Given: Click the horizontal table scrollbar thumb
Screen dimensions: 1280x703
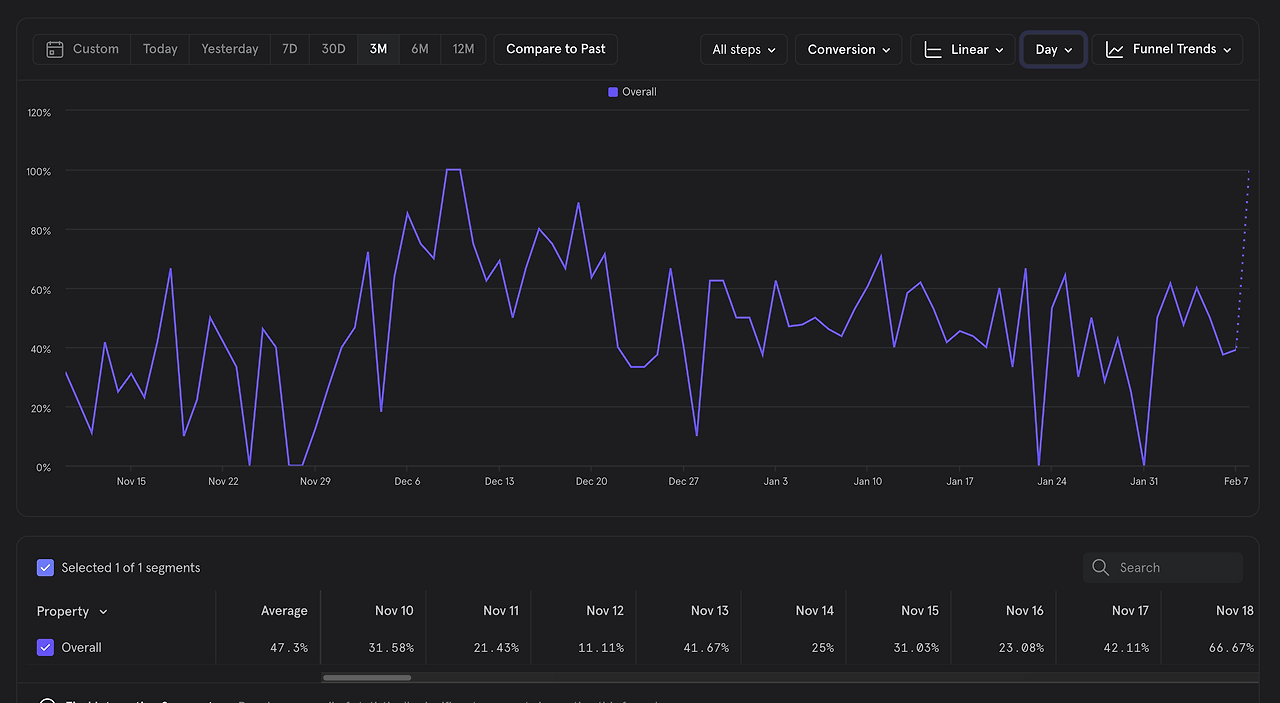Looking at the screenshot, I should pyautogui.click(x=366, y=677).
